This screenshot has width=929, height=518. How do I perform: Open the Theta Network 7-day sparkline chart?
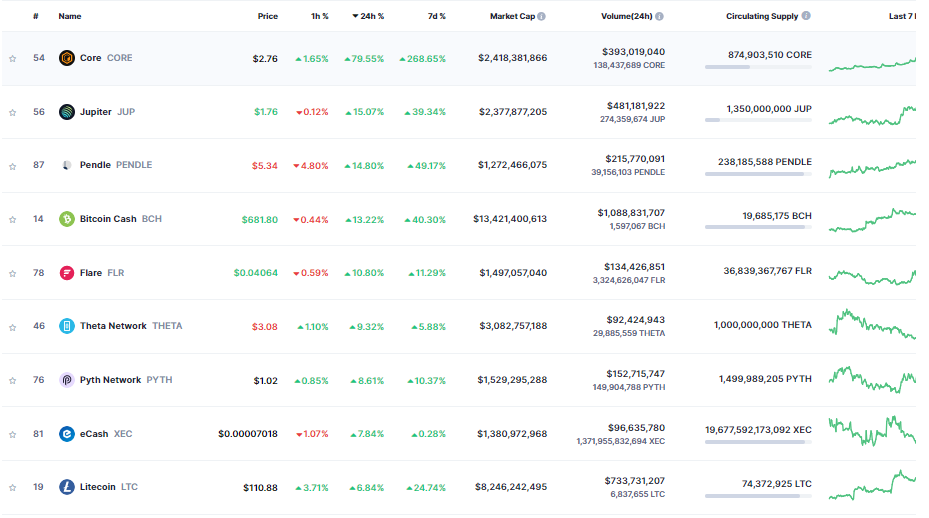click(872, 324)
